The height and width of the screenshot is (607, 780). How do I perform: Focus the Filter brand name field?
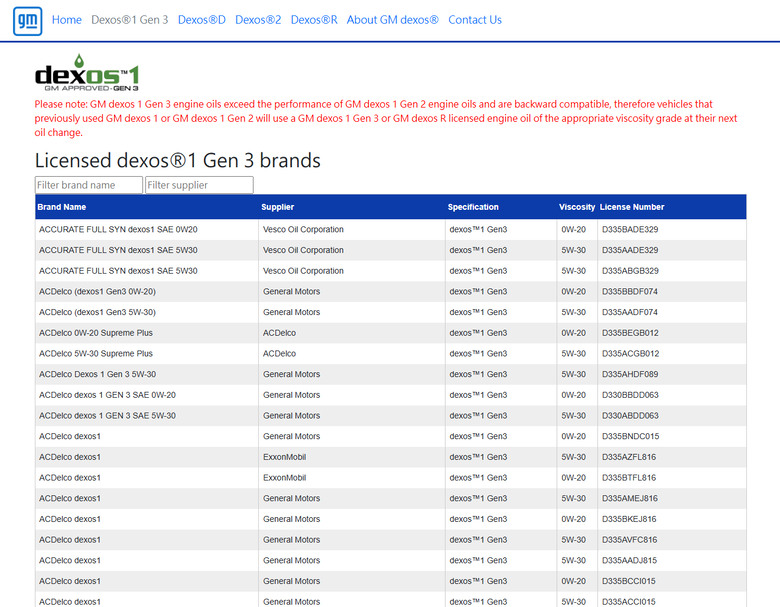click(89, 185)
